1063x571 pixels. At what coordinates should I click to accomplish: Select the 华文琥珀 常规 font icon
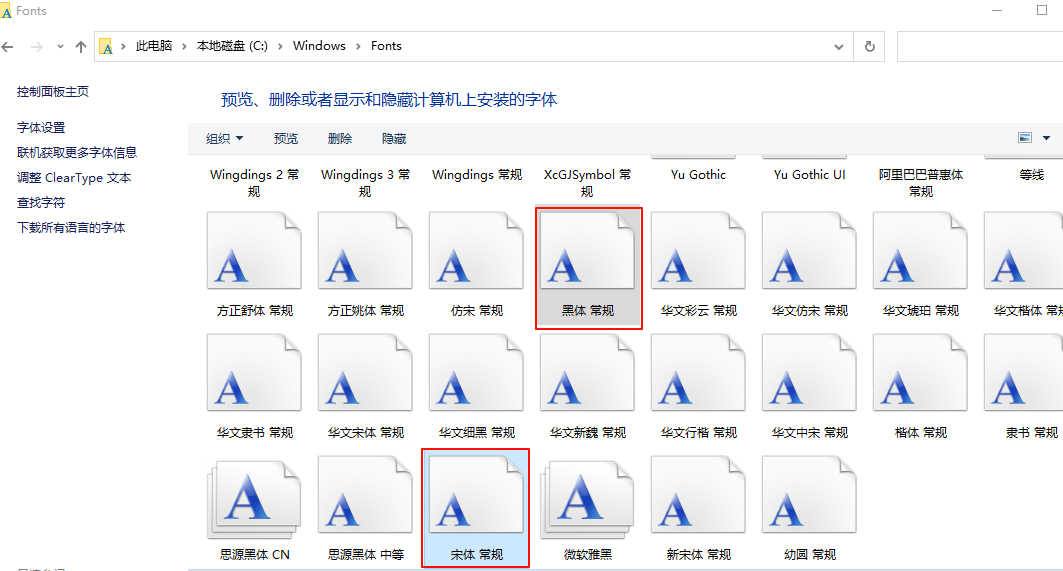coord(921,251)
